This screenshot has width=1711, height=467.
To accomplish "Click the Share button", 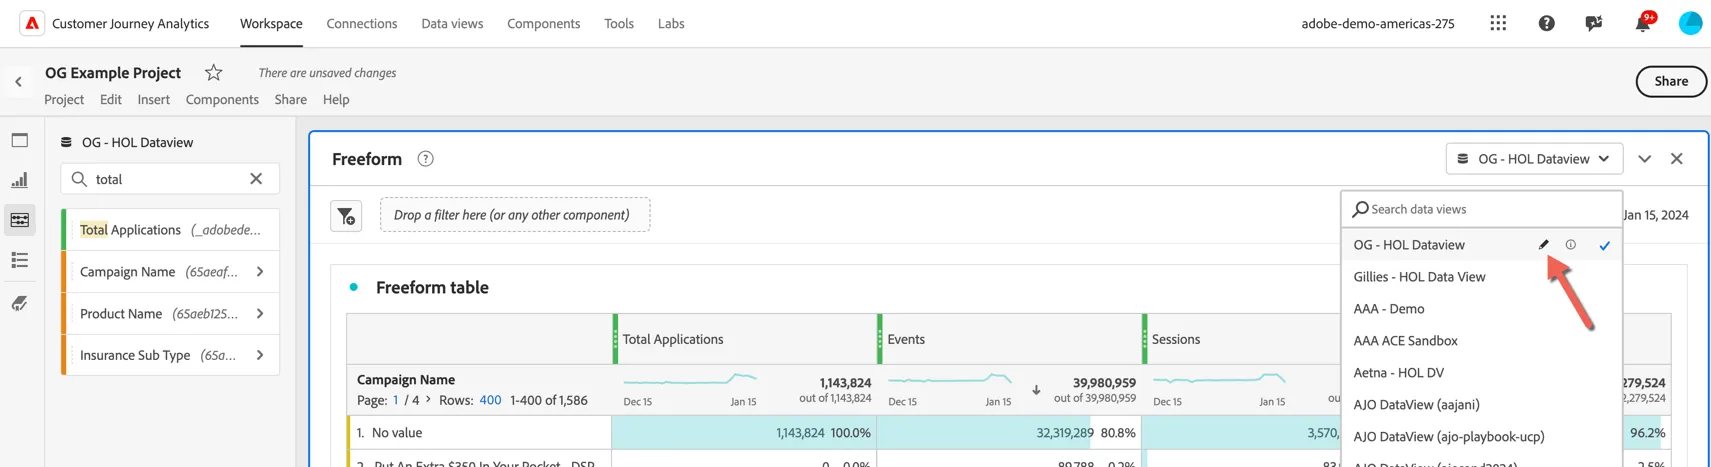I will point(1671,81).
